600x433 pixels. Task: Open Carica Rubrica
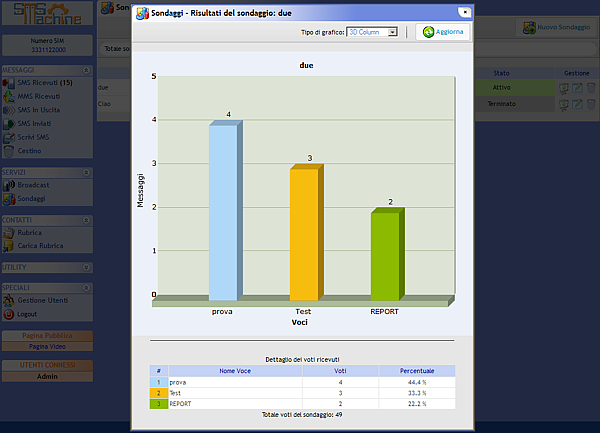coord(40,246)
